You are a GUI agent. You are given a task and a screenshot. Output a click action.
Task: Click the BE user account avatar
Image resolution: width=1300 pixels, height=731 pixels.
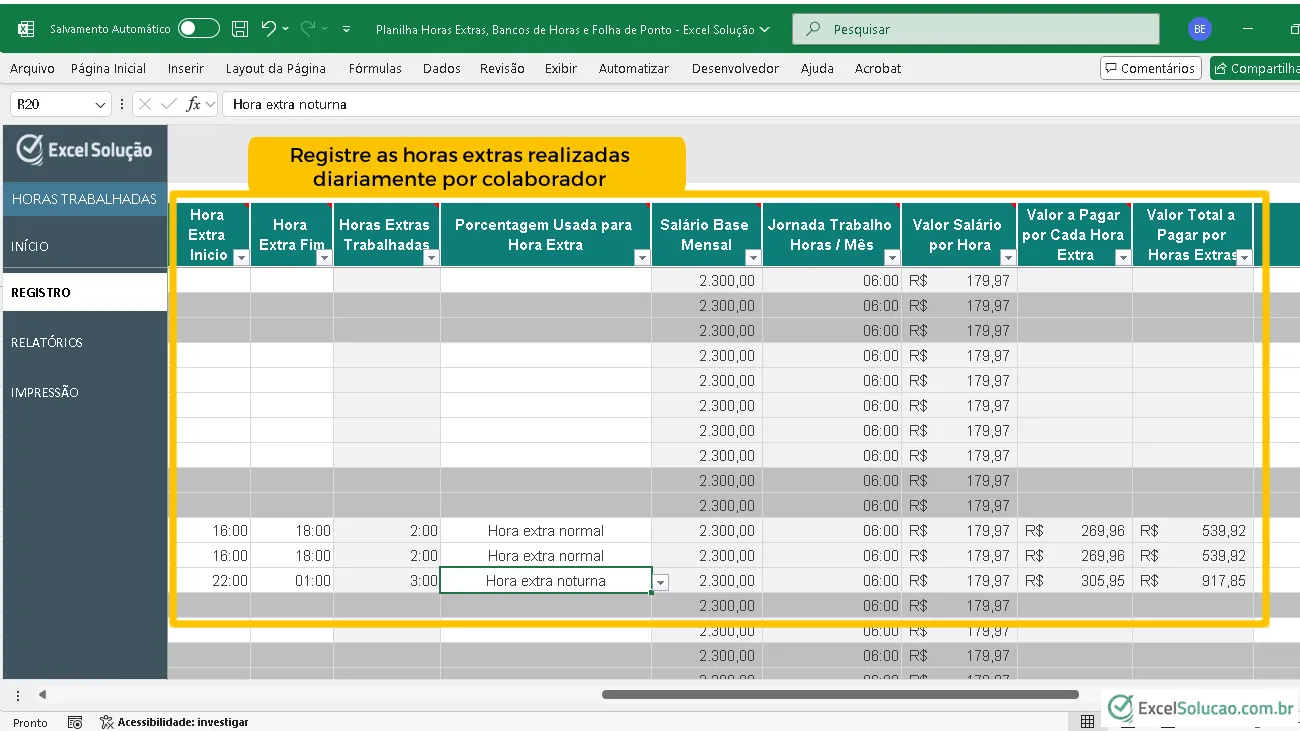pos(1199,29)
